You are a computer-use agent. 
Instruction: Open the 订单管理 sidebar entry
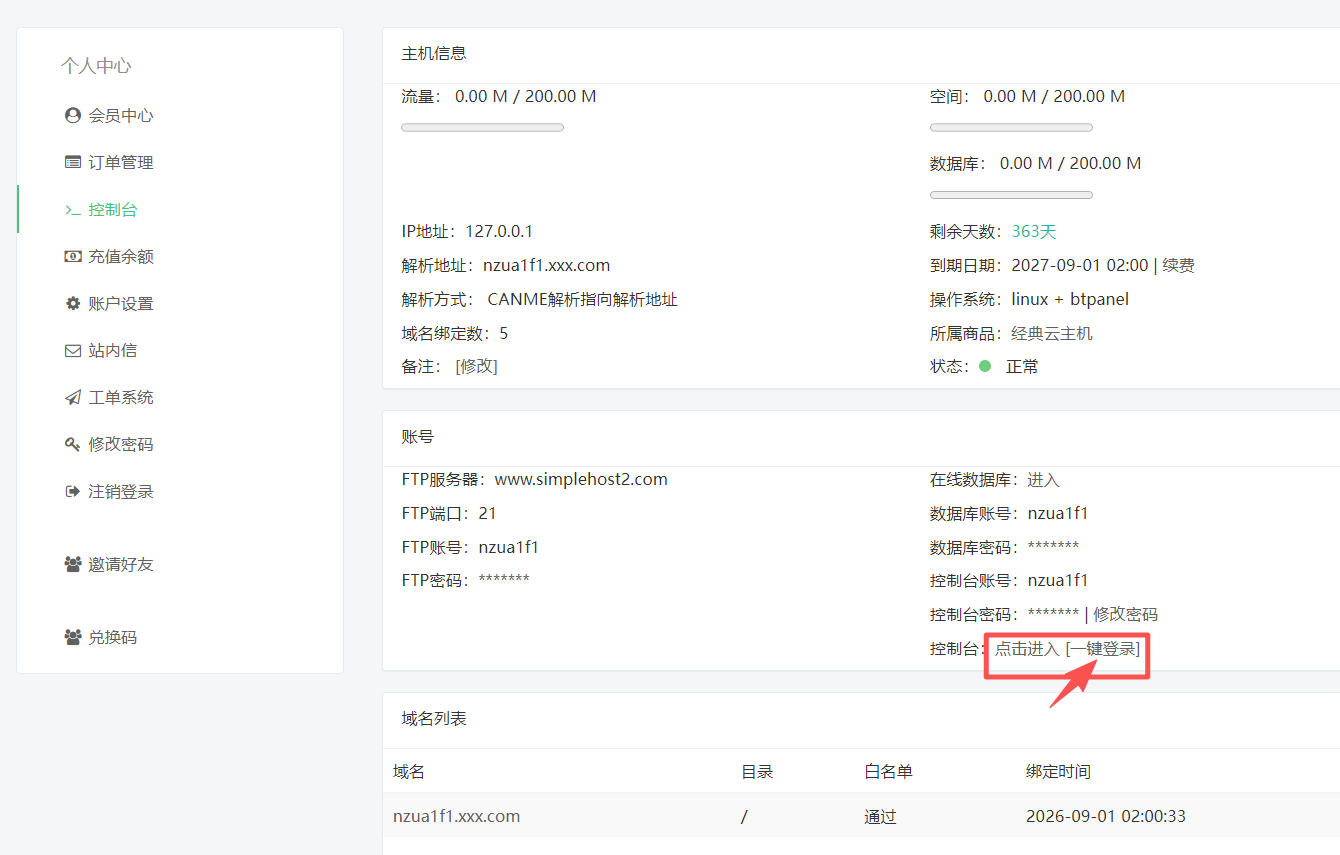(x=110, y=162)
